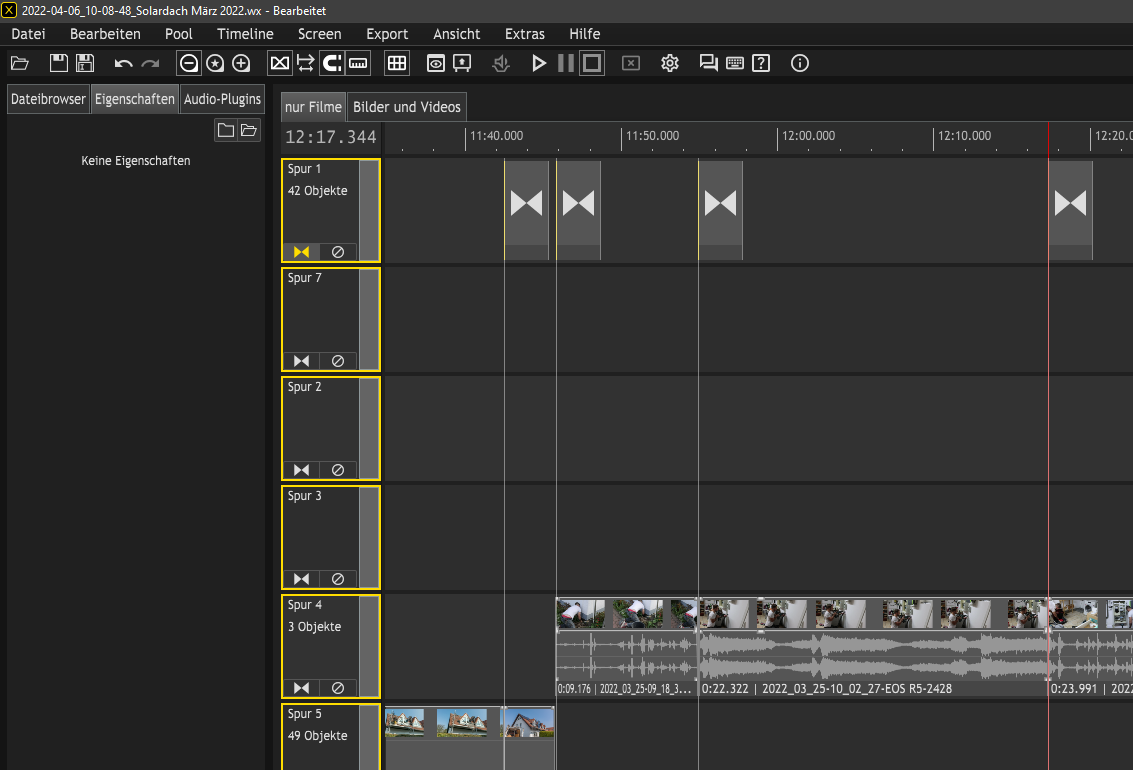The width and height of the screenshot is (1133, 770).
Task: Toggle the transition icon on Spur 3
Action: tap(301, 579)
